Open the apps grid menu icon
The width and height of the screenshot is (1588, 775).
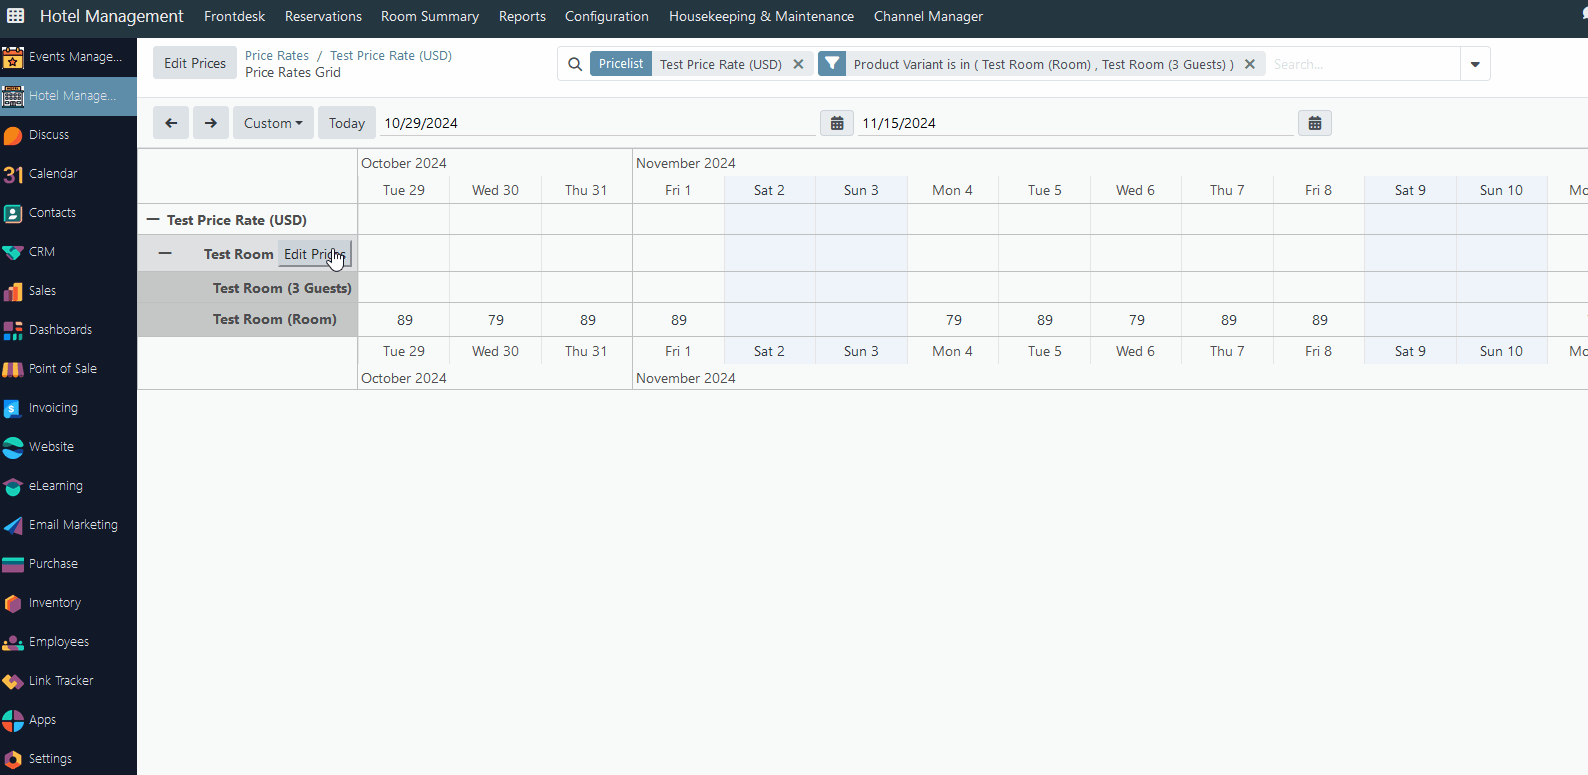pyautogui.click(x=16, y=16)
